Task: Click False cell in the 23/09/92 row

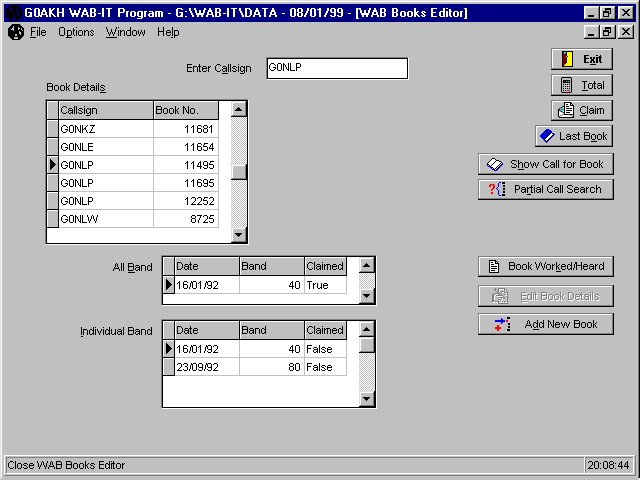Action: click(325, 367)
